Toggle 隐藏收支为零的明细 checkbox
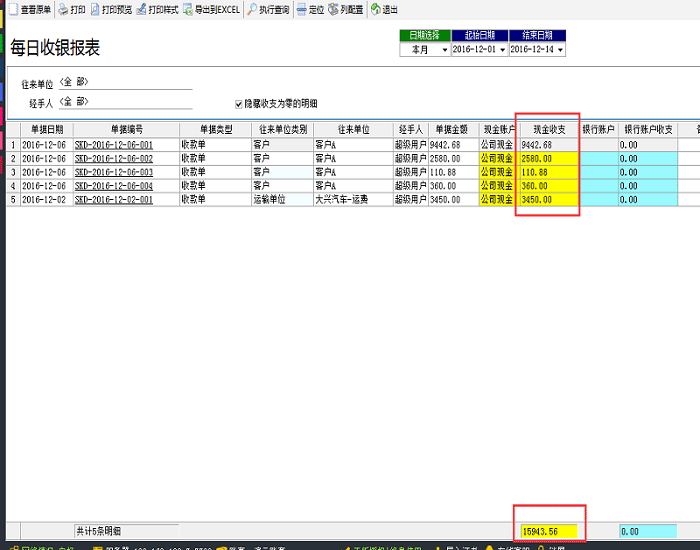 [x=238, y=103]
